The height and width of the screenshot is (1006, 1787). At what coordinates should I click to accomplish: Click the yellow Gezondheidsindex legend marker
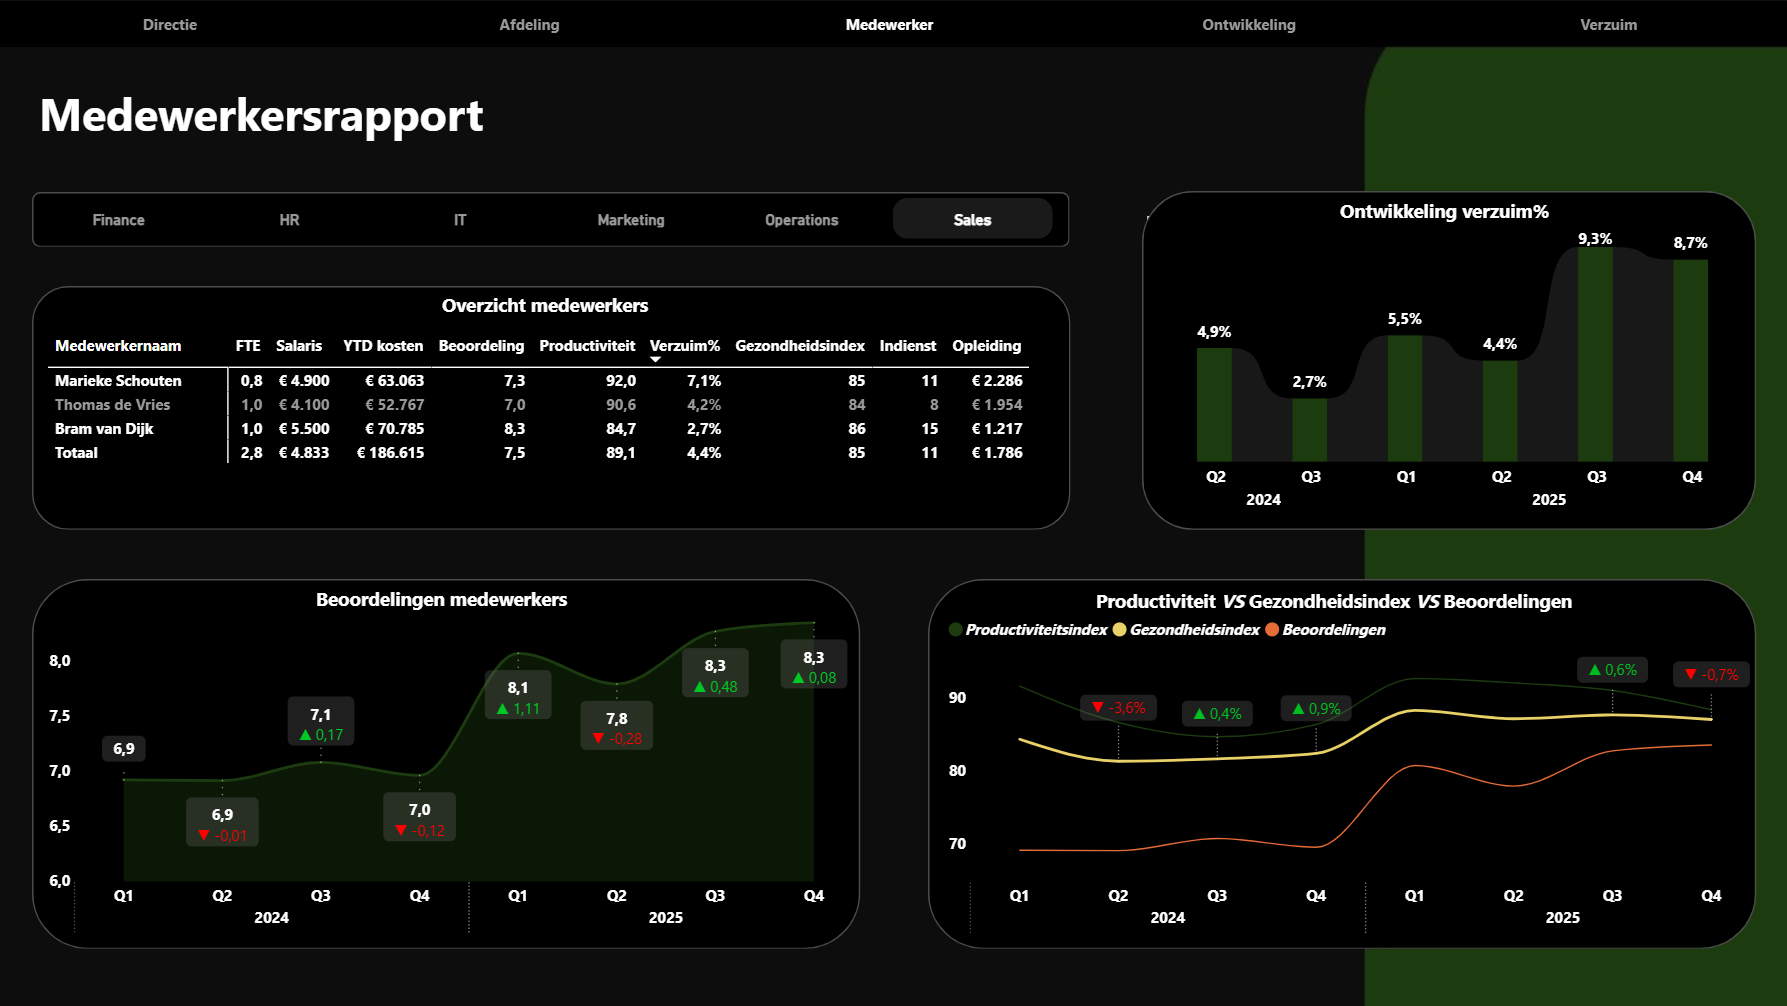1120,630
